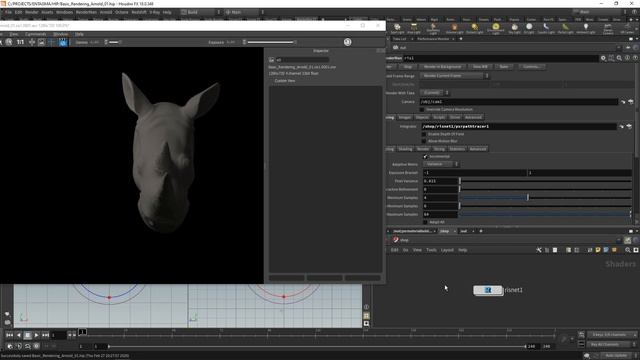Click the Stop render button
The width and height of the screenshot is (640, 360).
pyautogui.click(x=407, y=67)
